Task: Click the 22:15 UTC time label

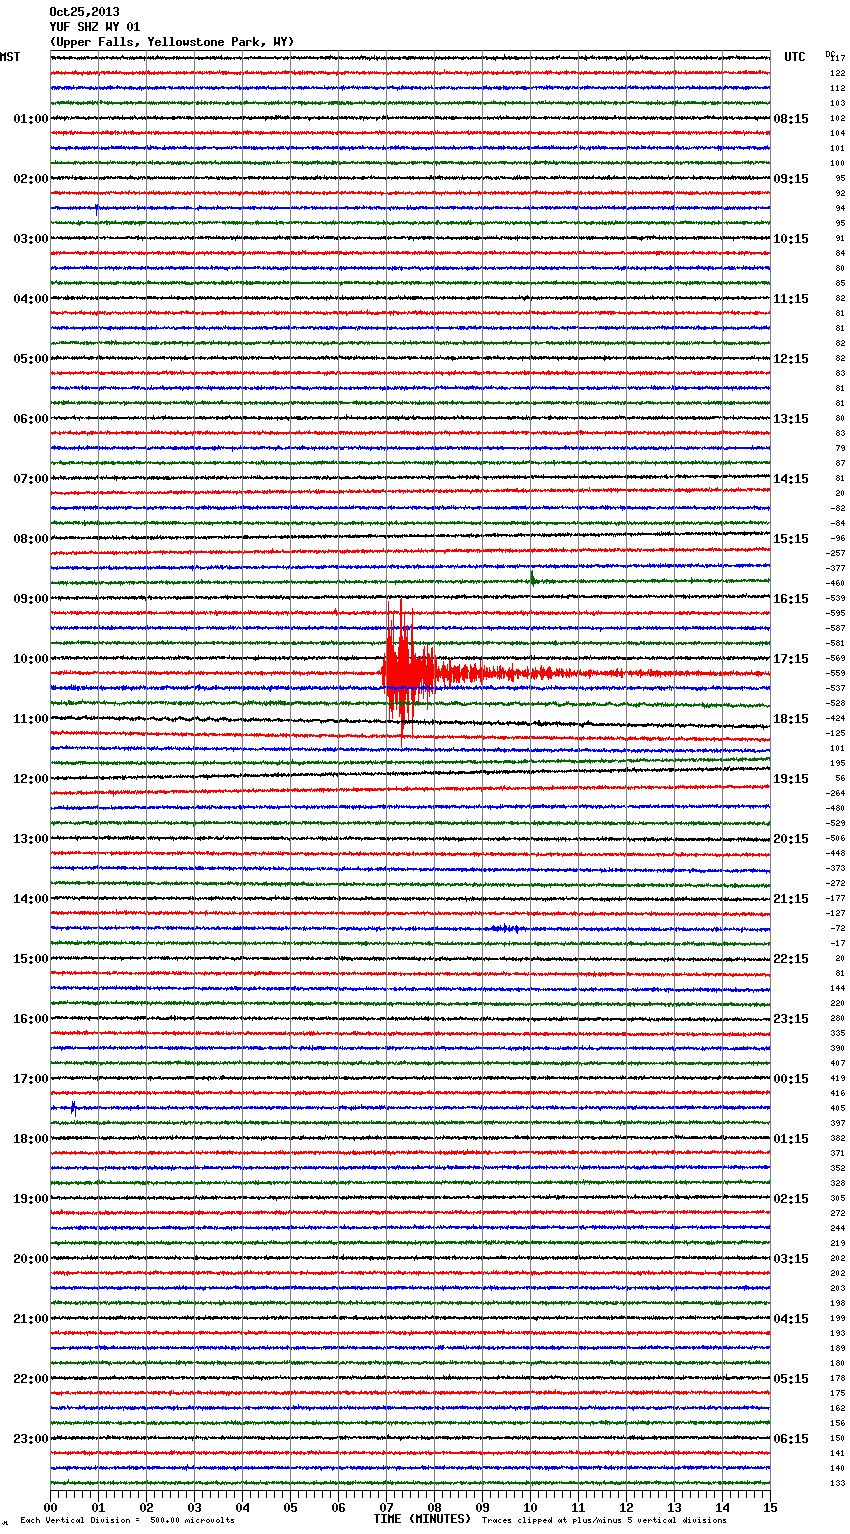Action: [x=791, y=959]
